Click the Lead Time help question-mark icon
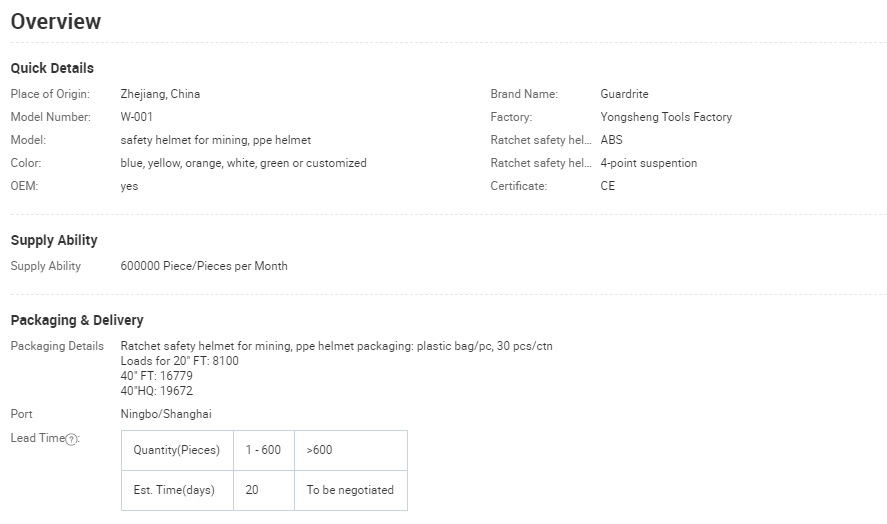This screenshot has height=524, width=887. [72, 439]
